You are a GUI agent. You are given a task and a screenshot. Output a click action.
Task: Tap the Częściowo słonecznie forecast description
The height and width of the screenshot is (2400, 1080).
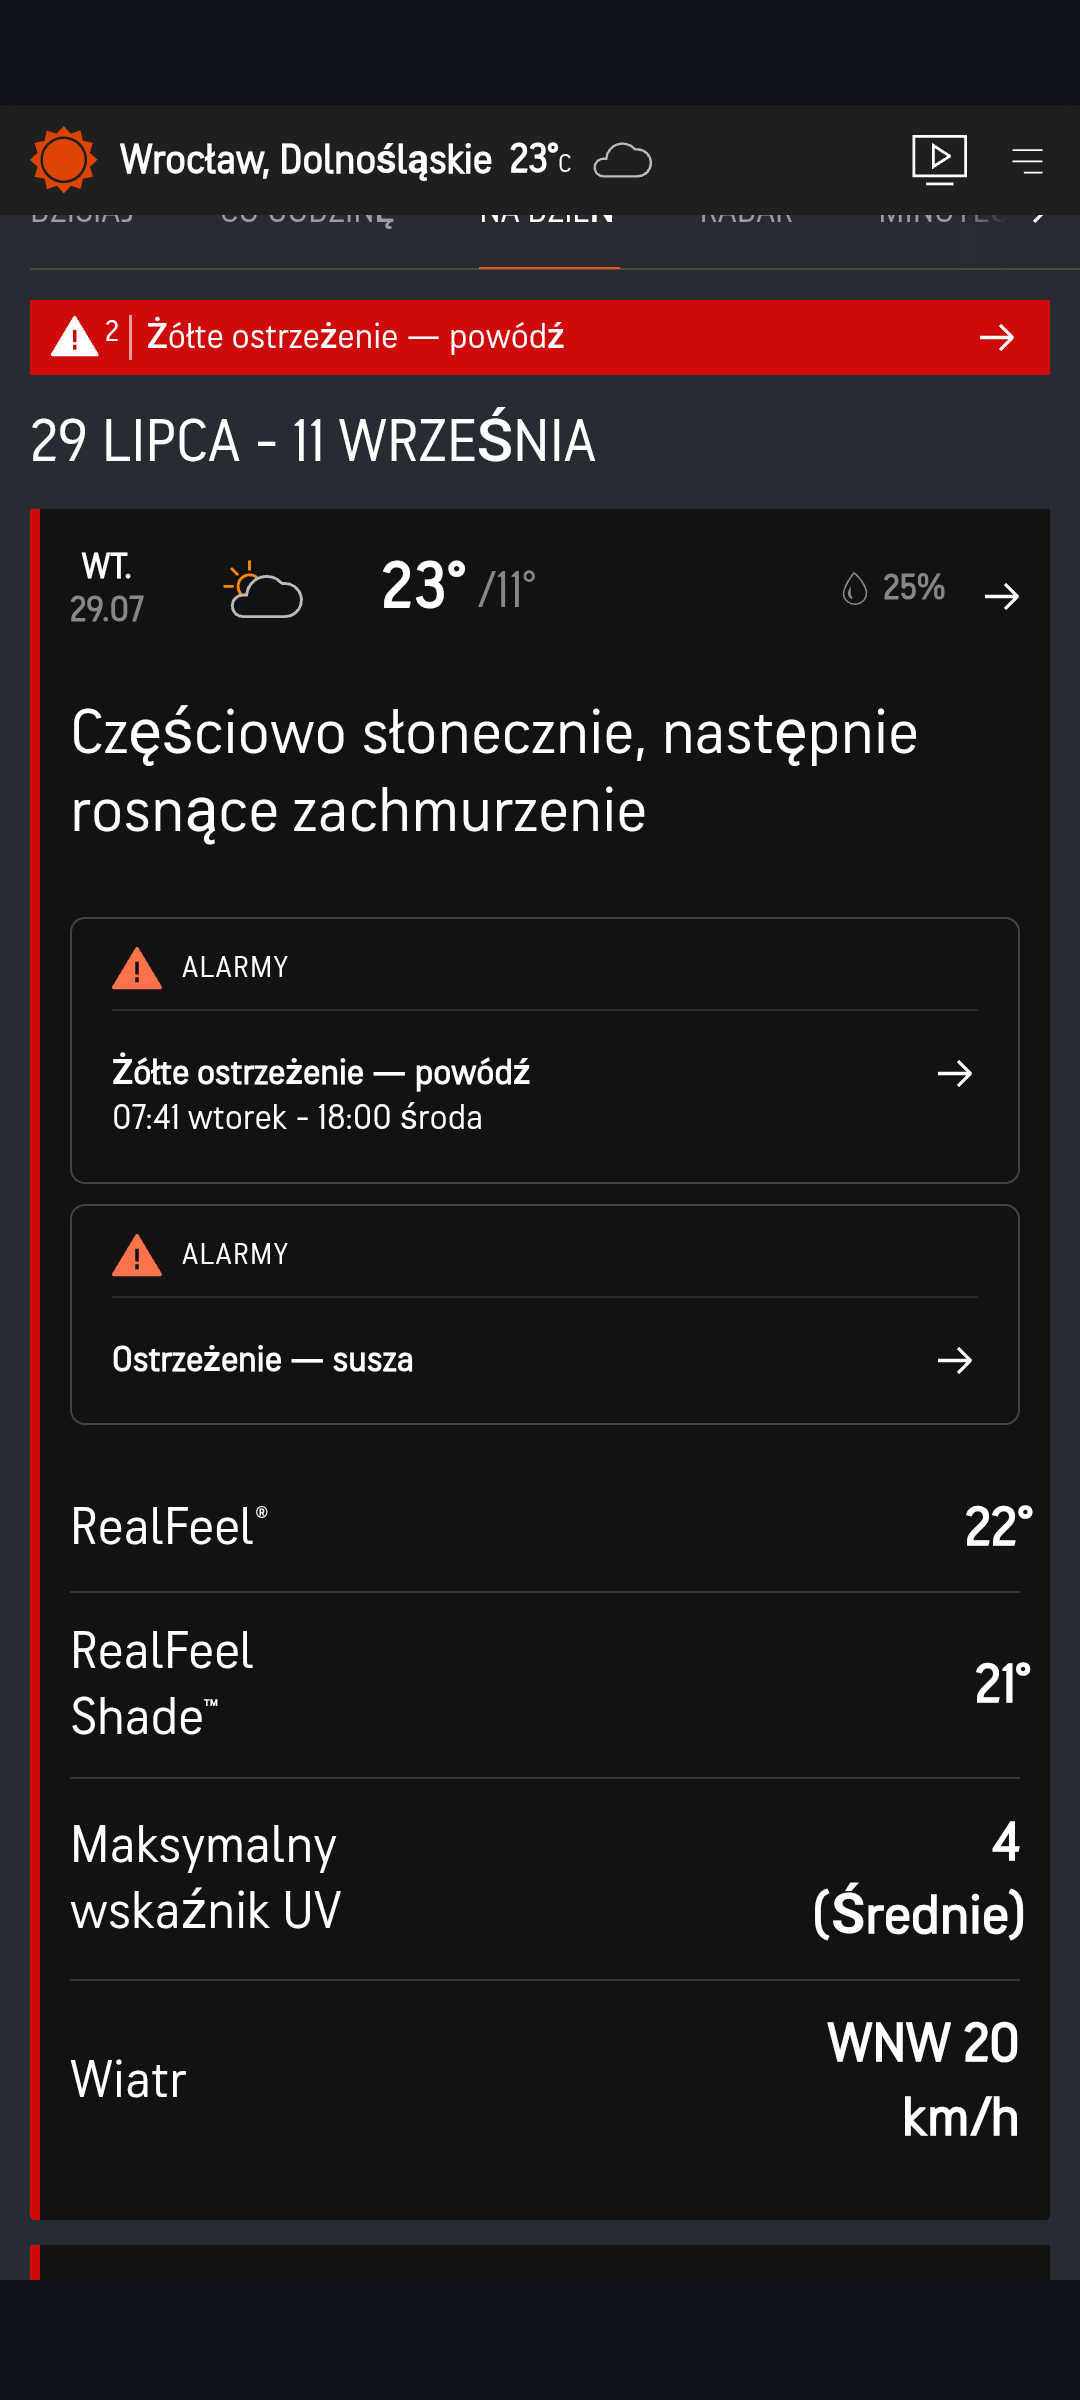click(x=494, y=771)
